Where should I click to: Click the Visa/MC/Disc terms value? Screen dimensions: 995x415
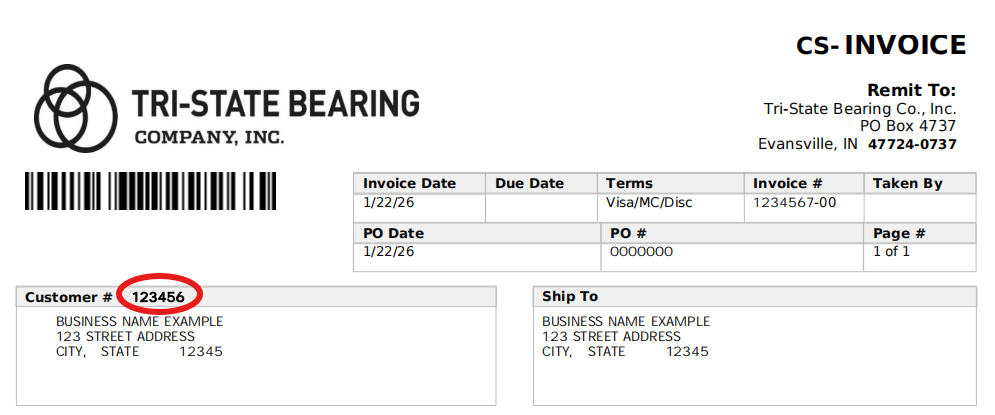649,202
